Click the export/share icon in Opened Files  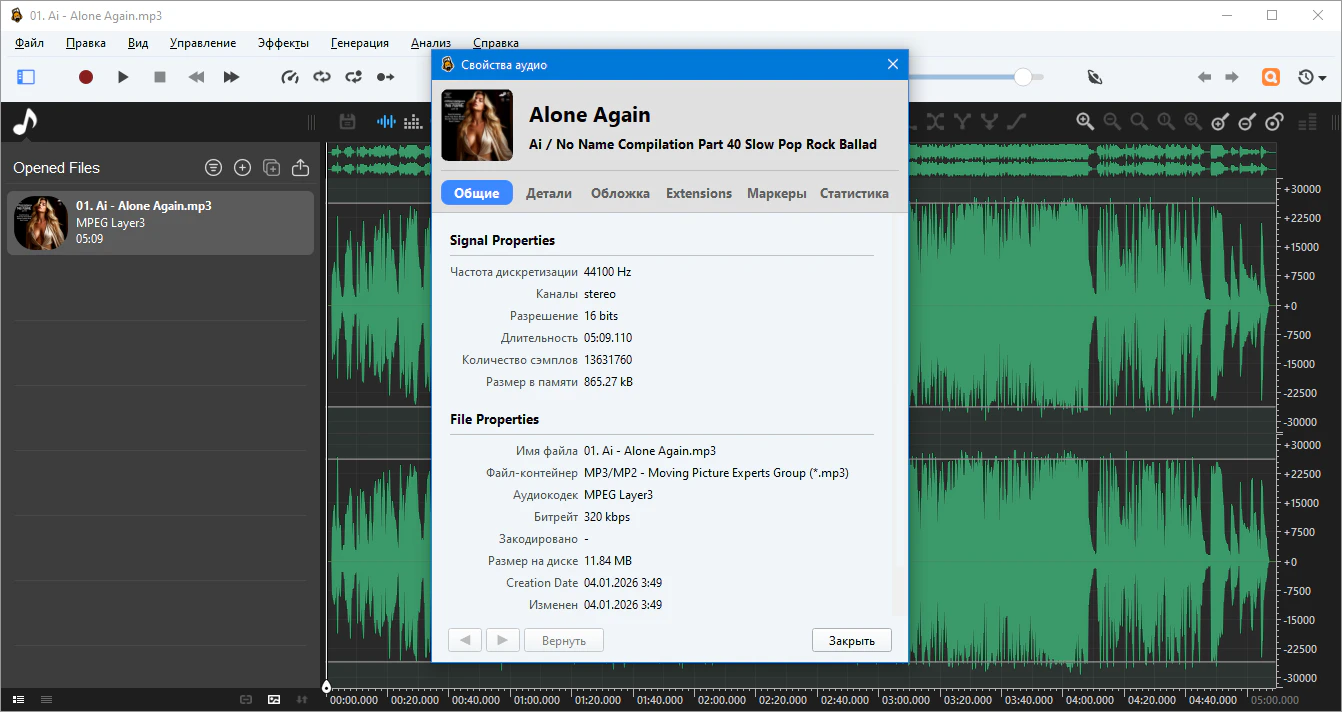pyautogui.click(x=300, y=168)
